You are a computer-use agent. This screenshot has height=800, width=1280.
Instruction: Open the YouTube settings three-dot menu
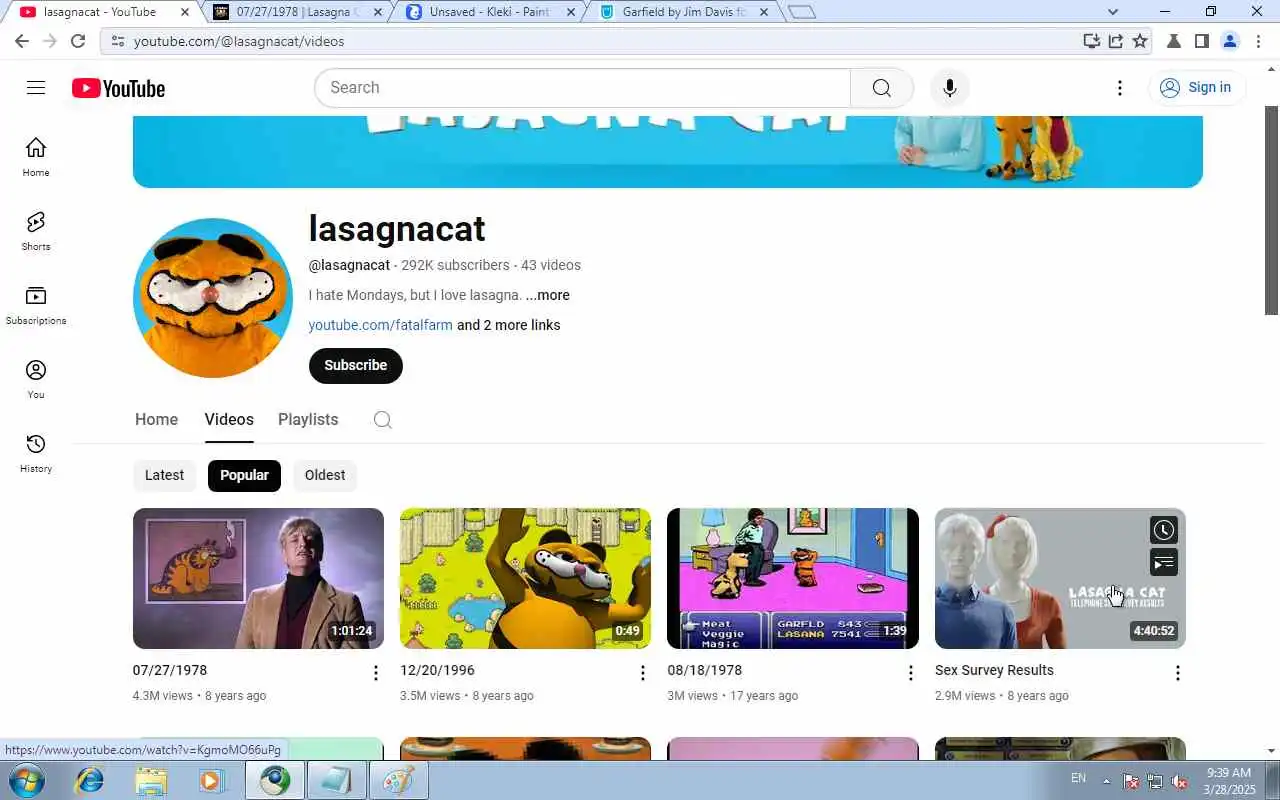tap(1120, 88)
